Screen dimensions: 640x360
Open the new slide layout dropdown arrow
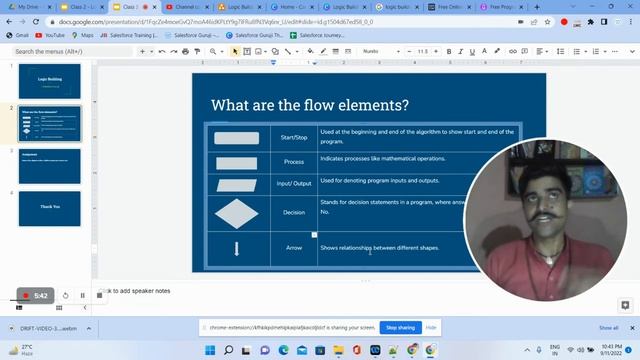click(x=151, y=51)
